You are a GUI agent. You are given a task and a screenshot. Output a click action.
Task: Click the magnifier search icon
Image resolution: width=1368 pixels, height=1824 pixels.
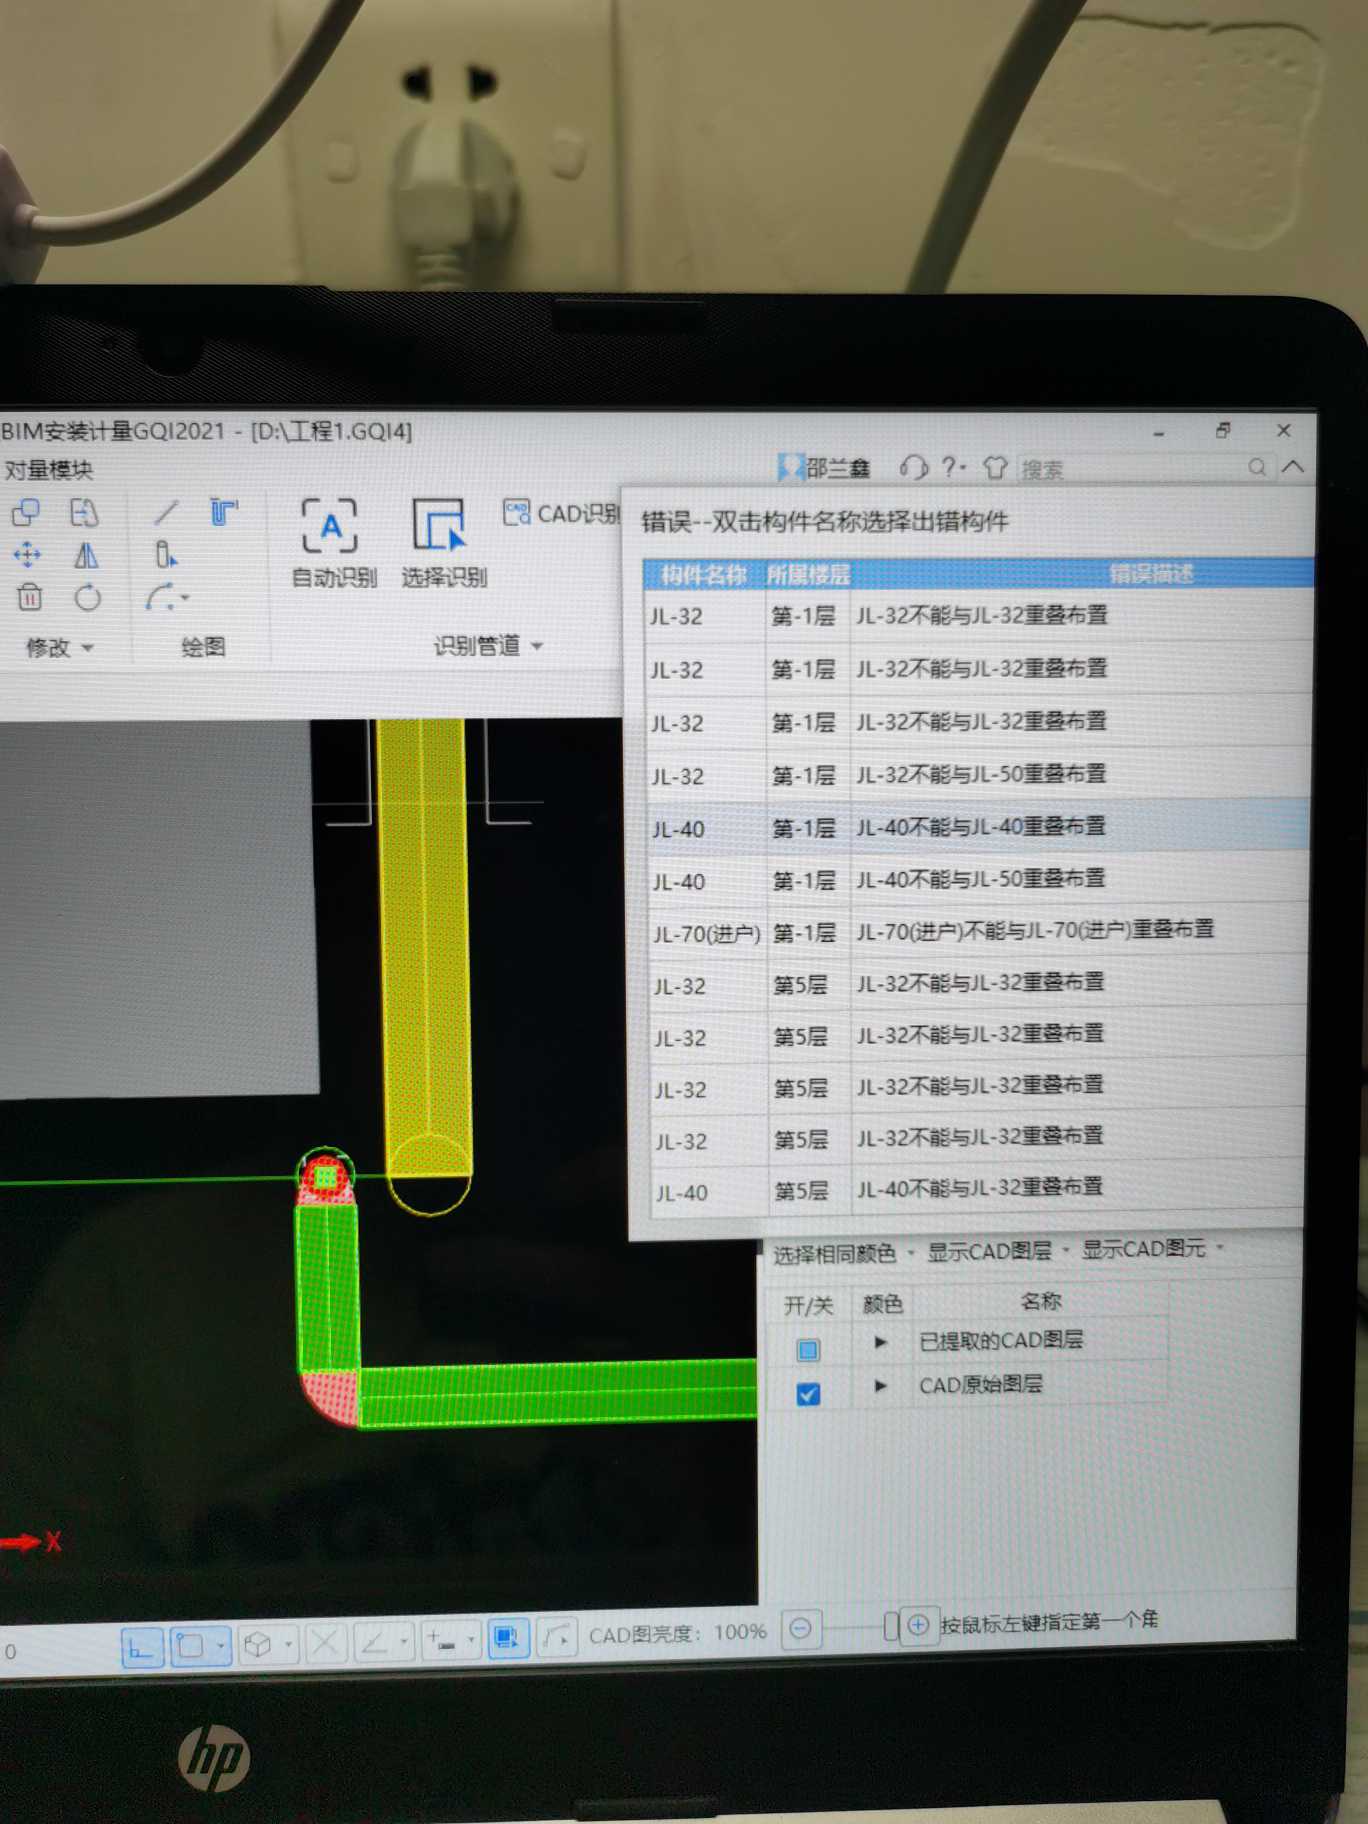coord(1257,467)
